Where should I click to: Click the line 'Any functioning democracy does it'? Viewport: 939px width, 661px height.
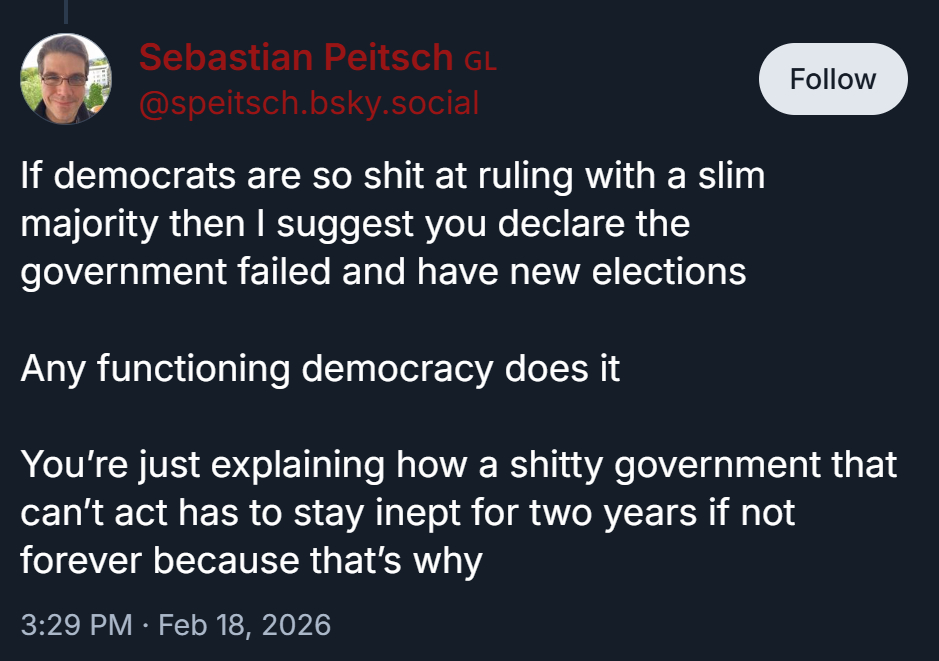(320, 369)
